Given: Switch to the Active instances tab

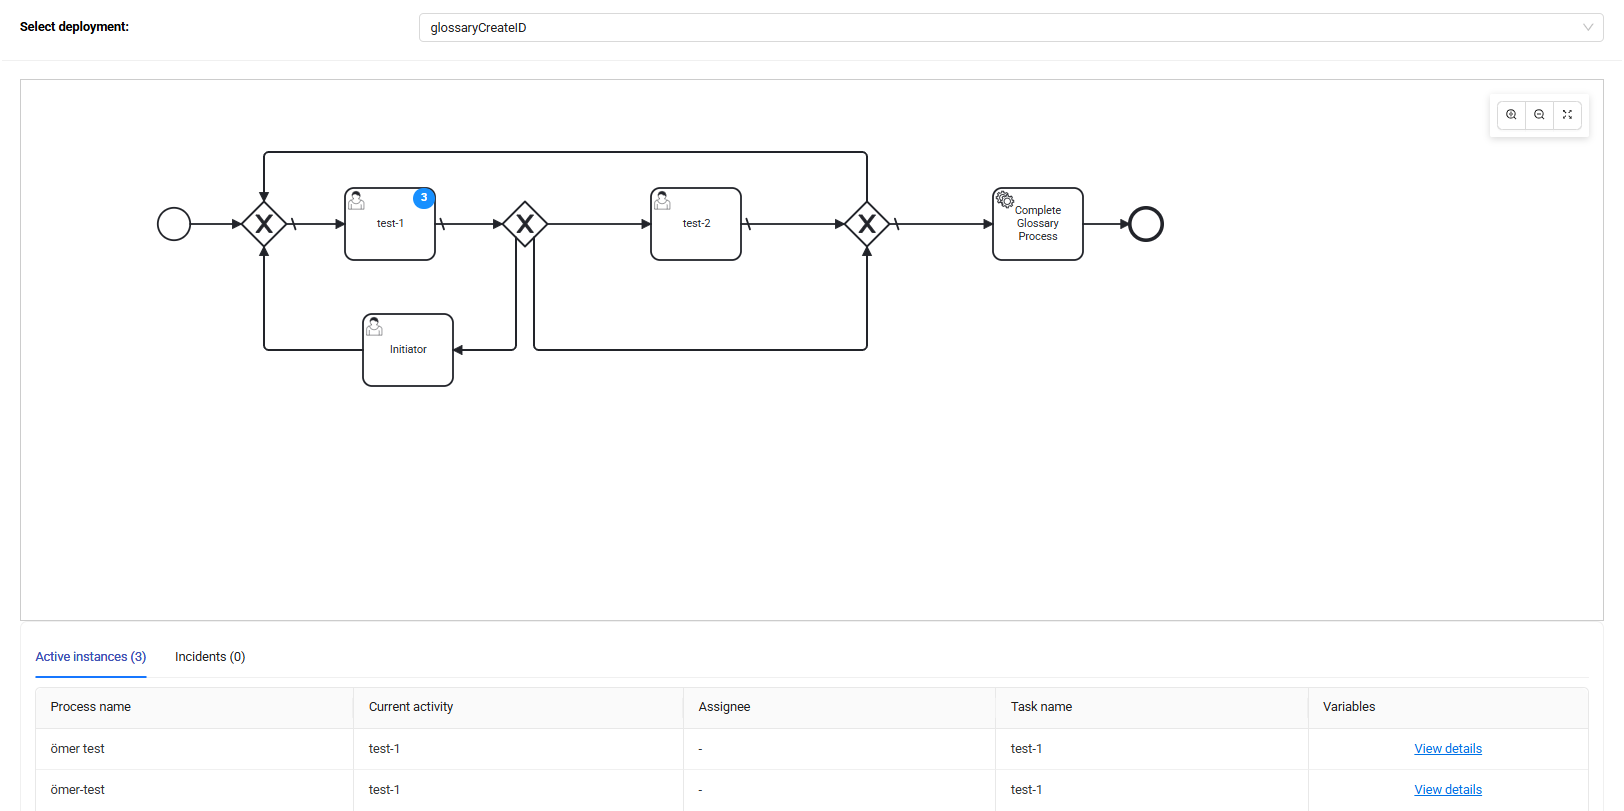Looking at the screenshot, I should click(91, 657).
